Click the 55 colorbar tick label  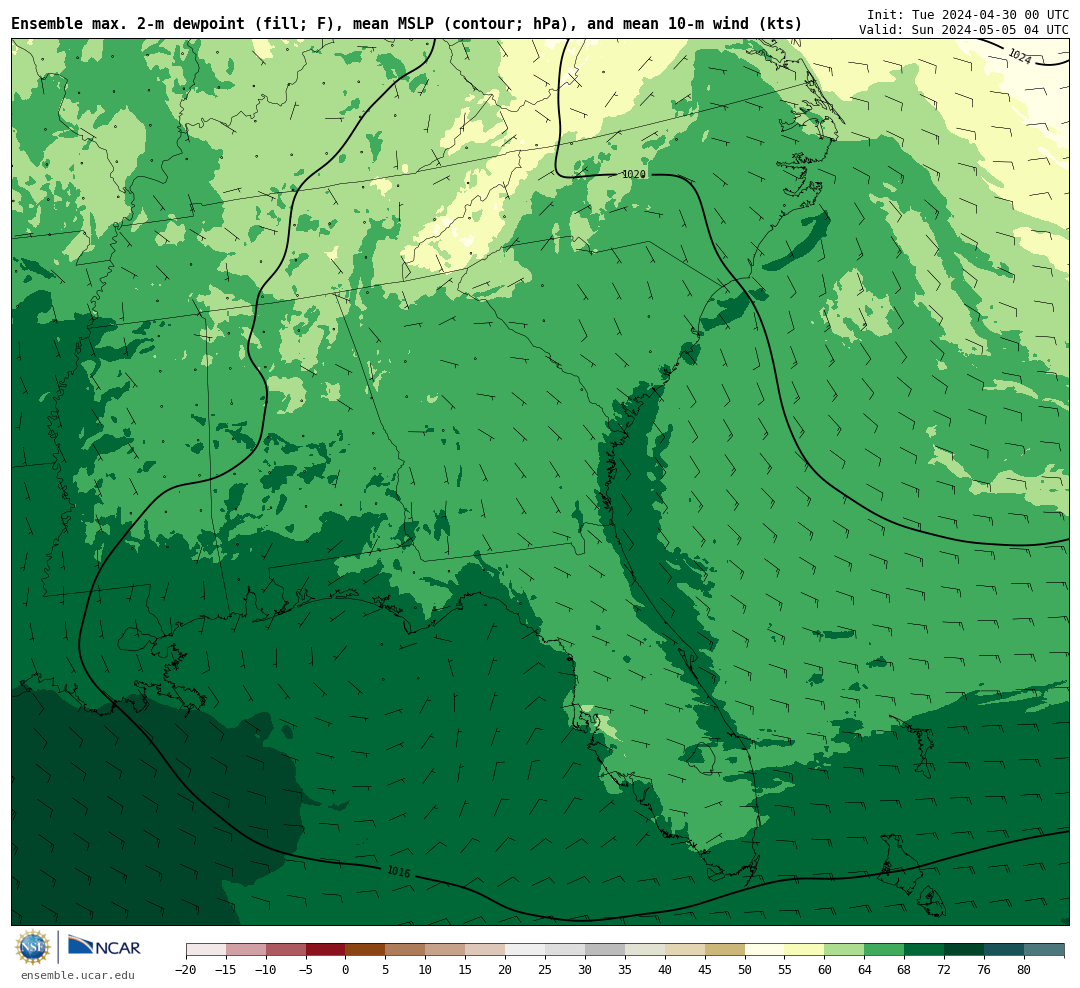pyautogui.click(x=785, y=970)
